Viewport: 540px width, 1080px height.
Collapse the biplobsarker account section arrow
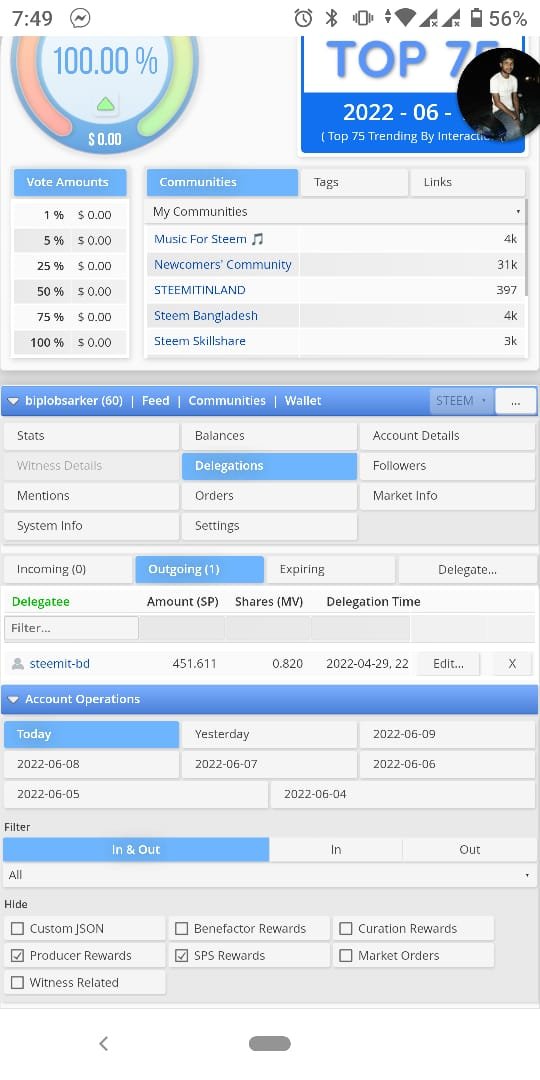[x=13, y=401]
